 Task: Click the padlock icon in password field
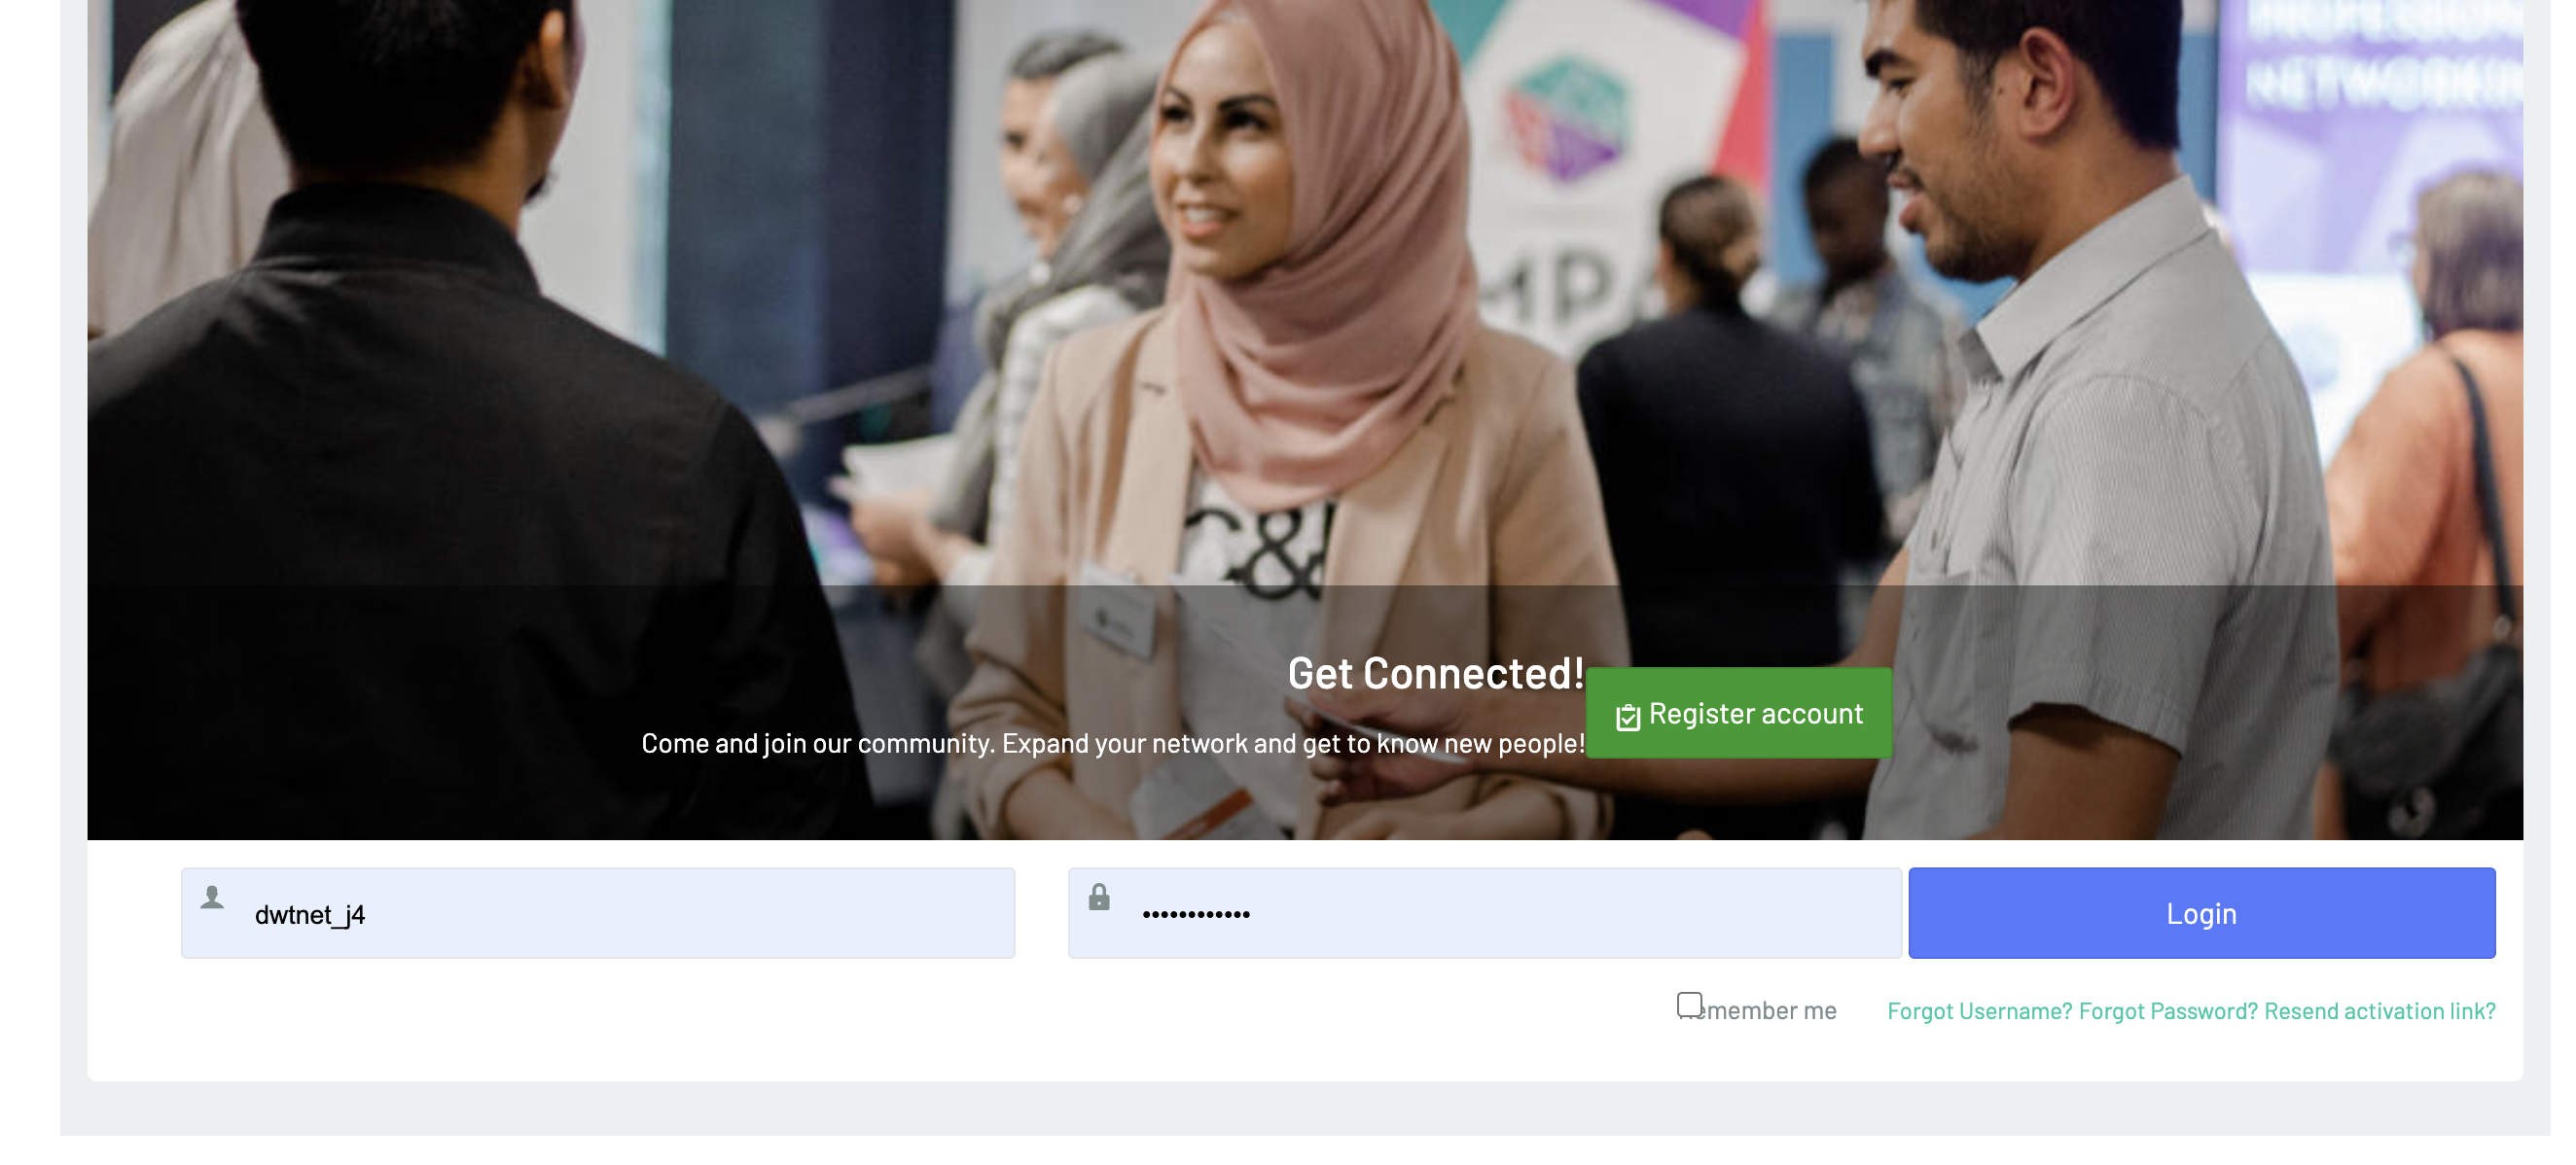[x=1099, y=897]
